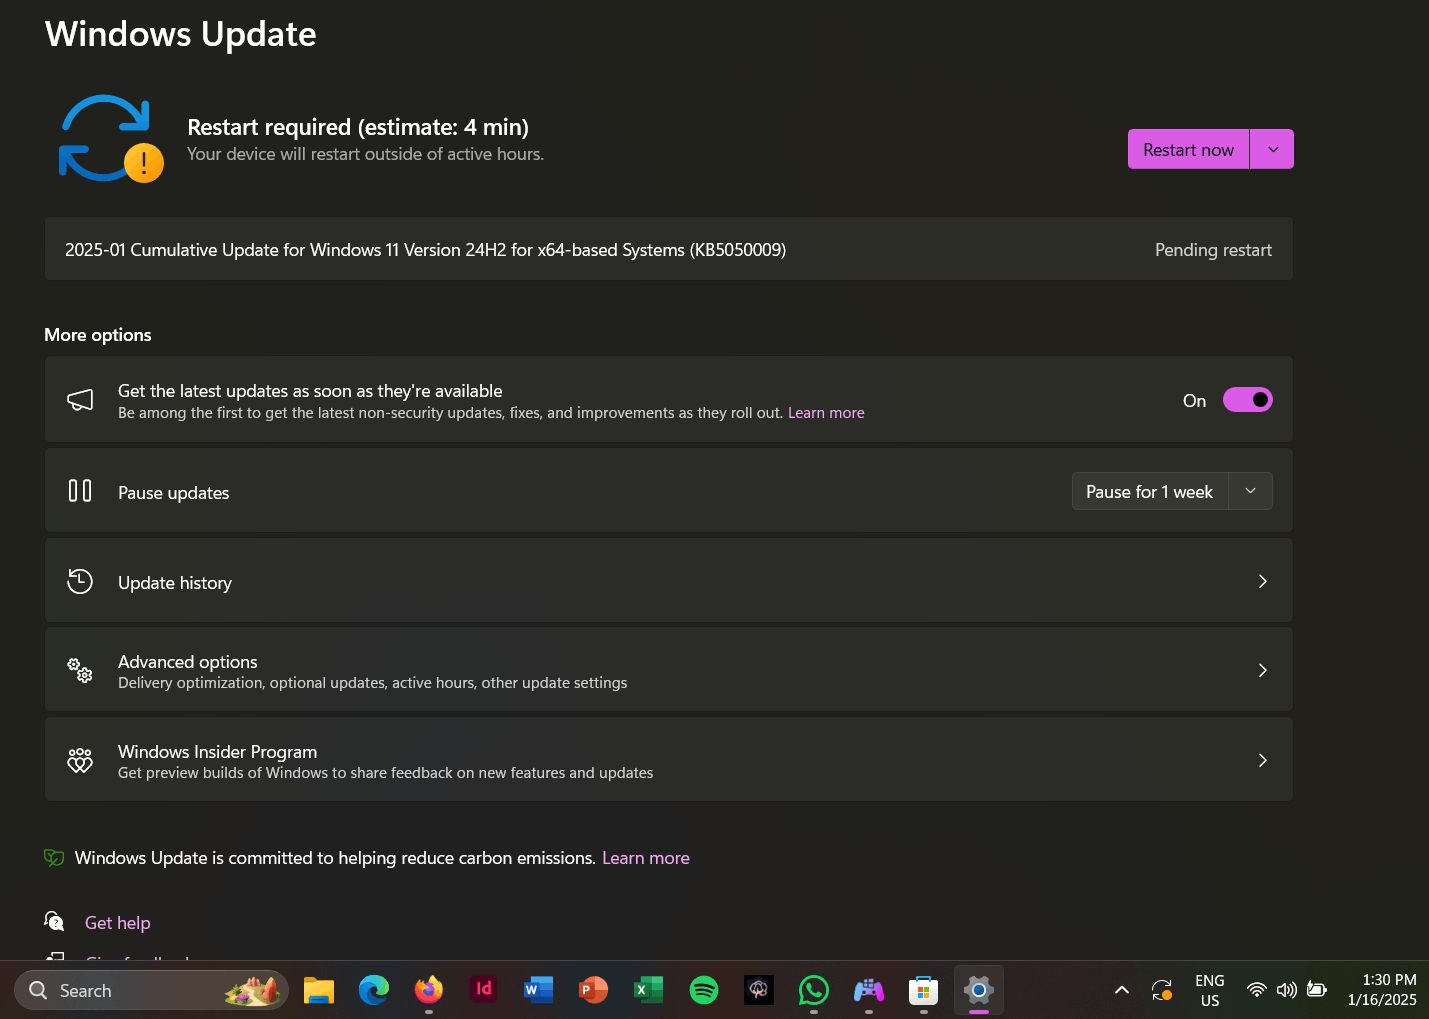Open Excel from taskbar
1429x1019 pixels.
point(649,990)
